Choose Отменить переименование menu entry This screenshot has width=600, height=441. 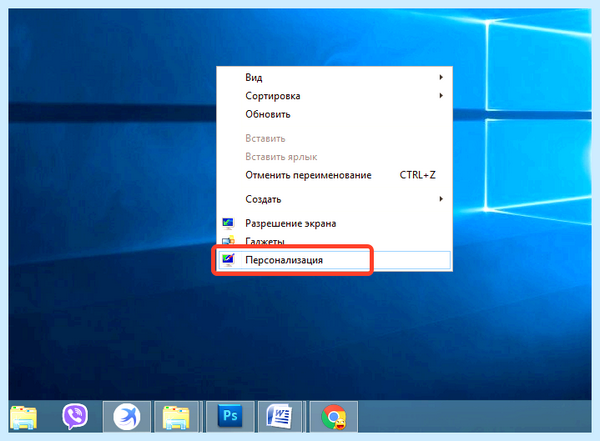click(x=334, y=175)
